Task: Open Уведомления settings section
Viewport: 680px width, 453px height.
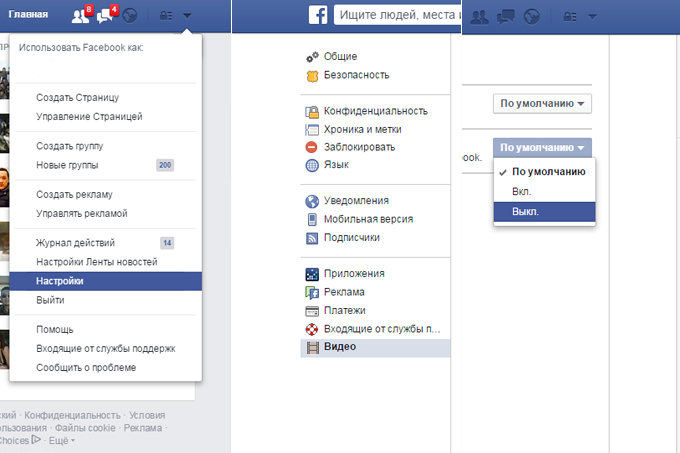Action: point(356,201)
